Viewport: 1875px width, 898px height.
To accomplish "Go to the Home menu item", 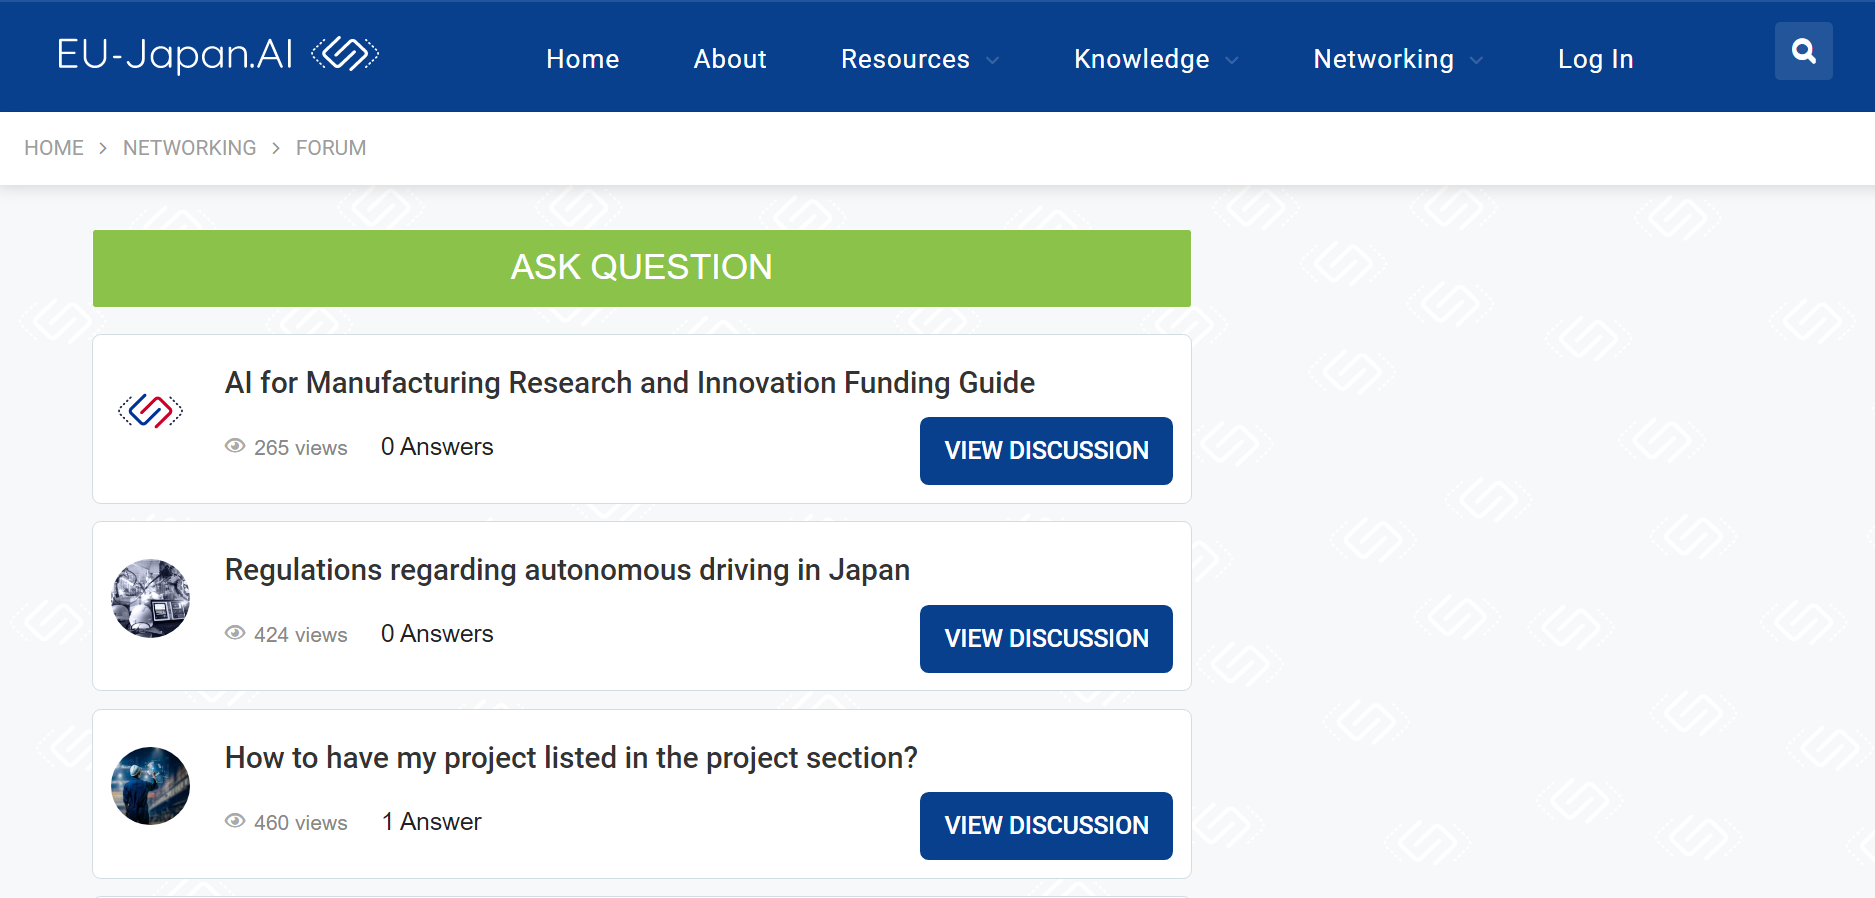I will pos(583,59).
